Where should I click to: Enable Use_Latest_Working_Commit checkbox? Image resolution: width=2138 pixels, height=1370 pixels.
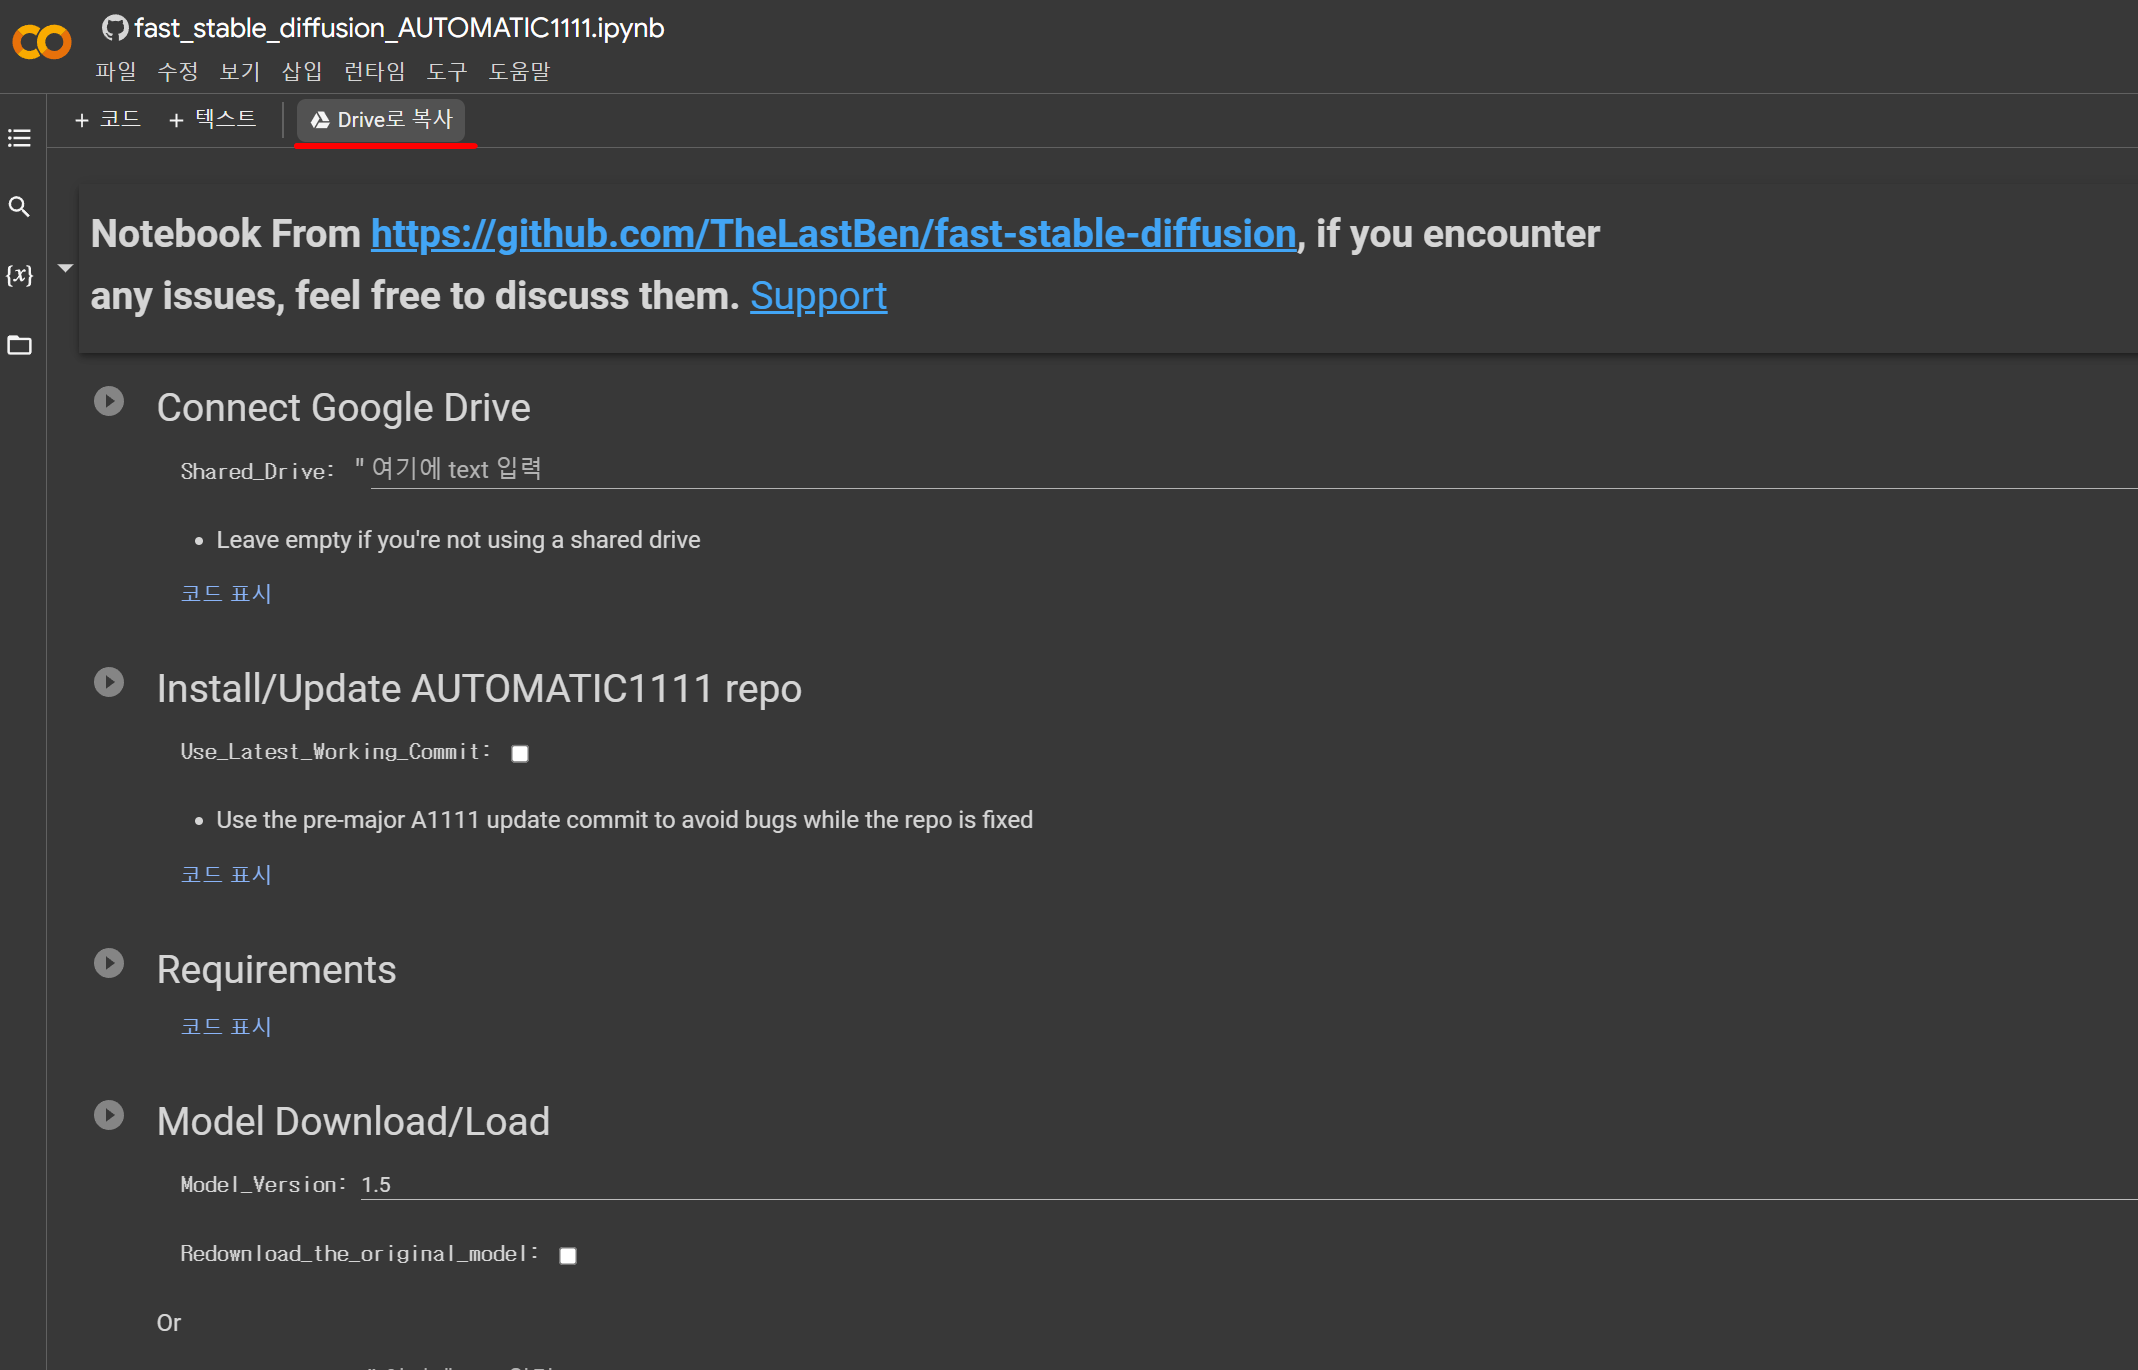[x=520, y=754]
